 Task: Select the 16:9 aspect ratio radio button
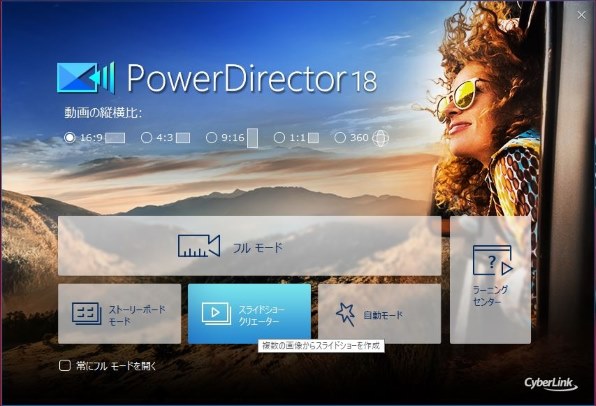point(70,137)
